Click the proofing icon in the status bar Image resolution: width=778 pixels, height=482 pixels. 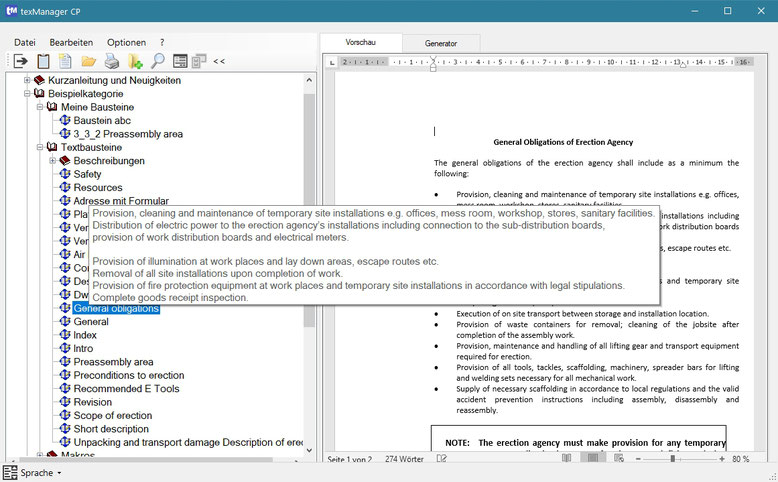(x=442, y=459)
